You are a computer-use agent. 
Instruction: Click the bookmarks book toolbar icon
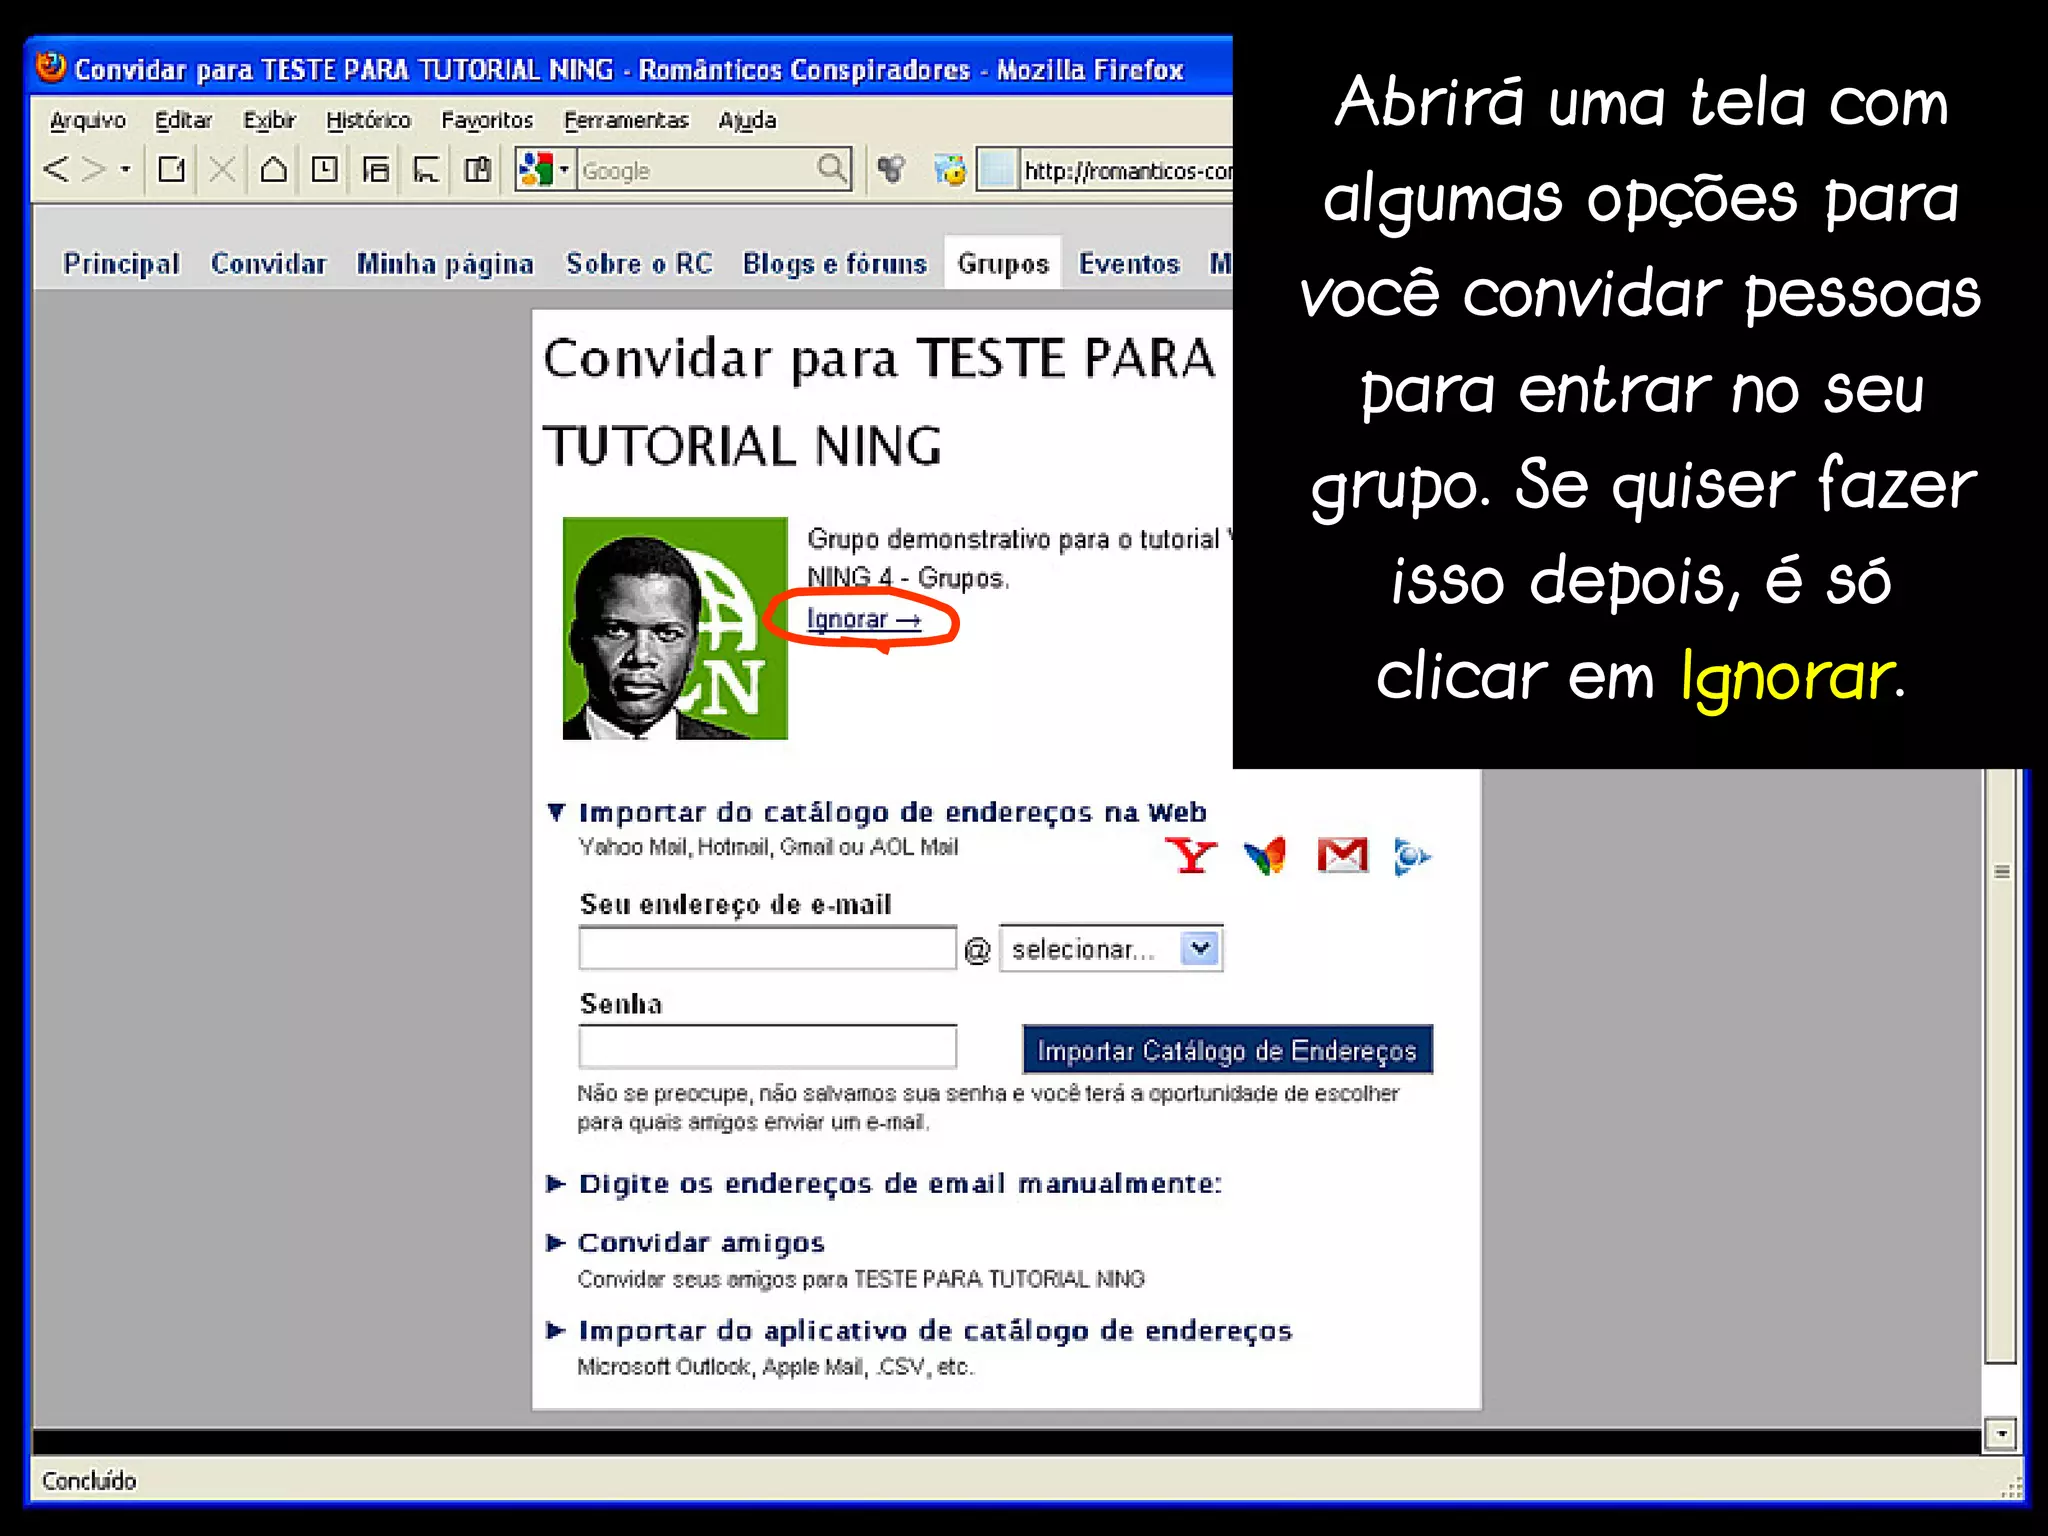click(x=477, y=169)
